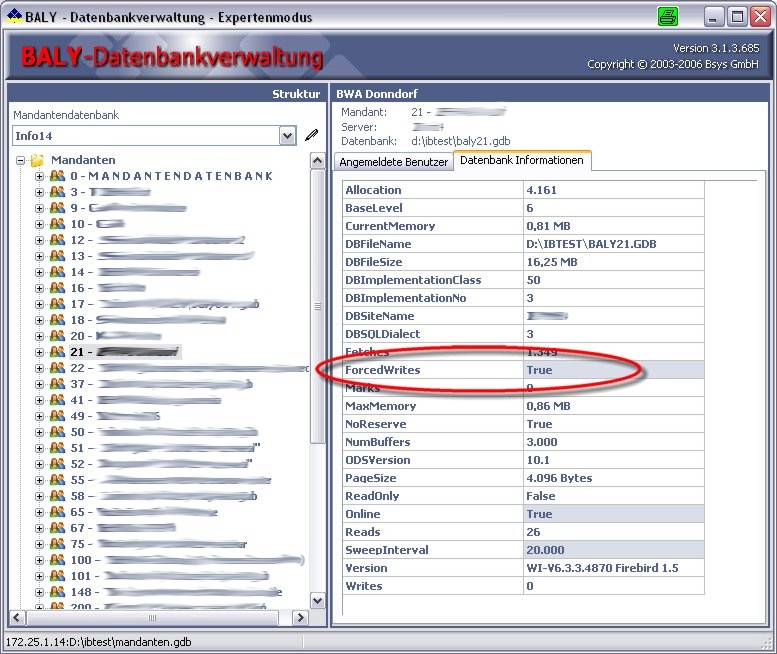Select the SweepInterval value 20.000
Viewport: 777px width, 654px height.
pos(613,550)
